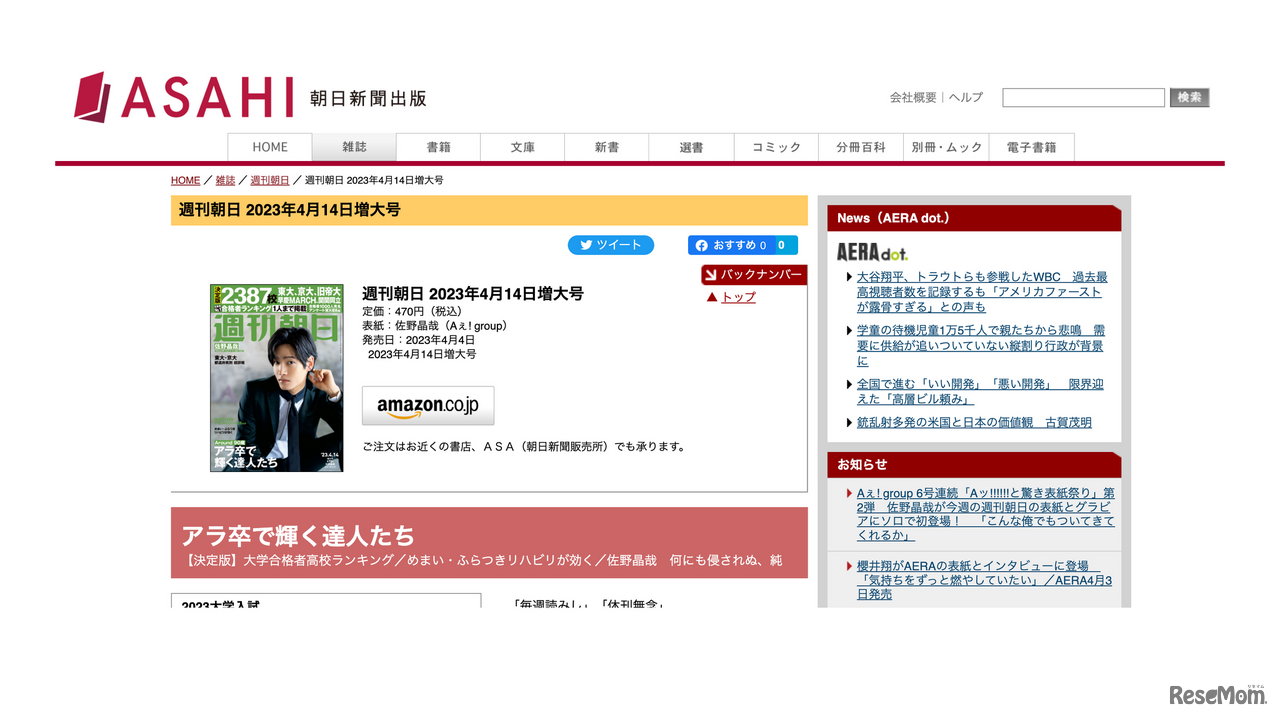
Task: Open the 櫻井翔がAERAの表紙 notice link
Action: [x=984, y=580]
